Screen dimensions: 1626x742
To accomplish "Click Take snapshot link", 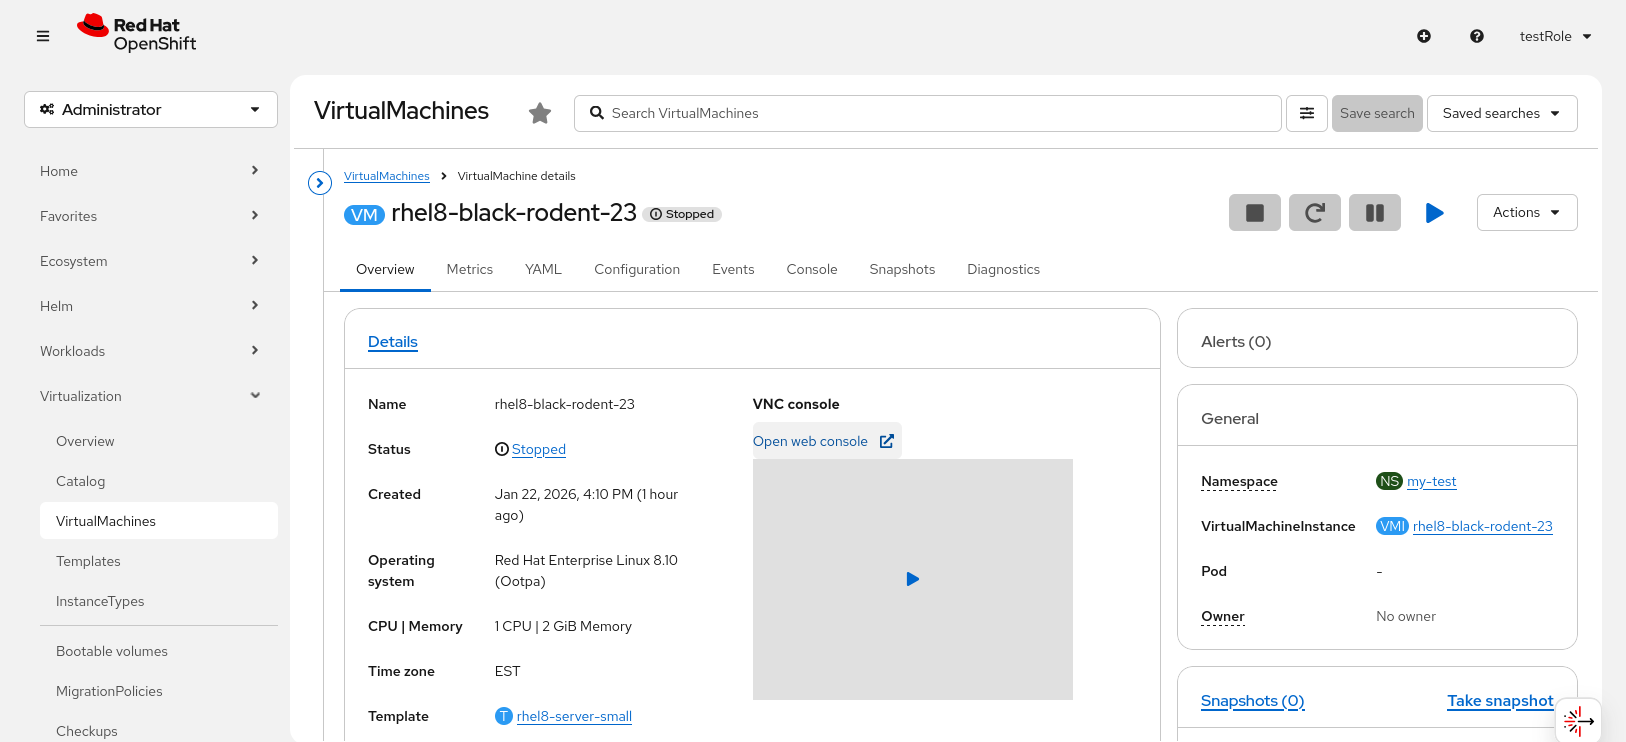I will pos(1500,701).
